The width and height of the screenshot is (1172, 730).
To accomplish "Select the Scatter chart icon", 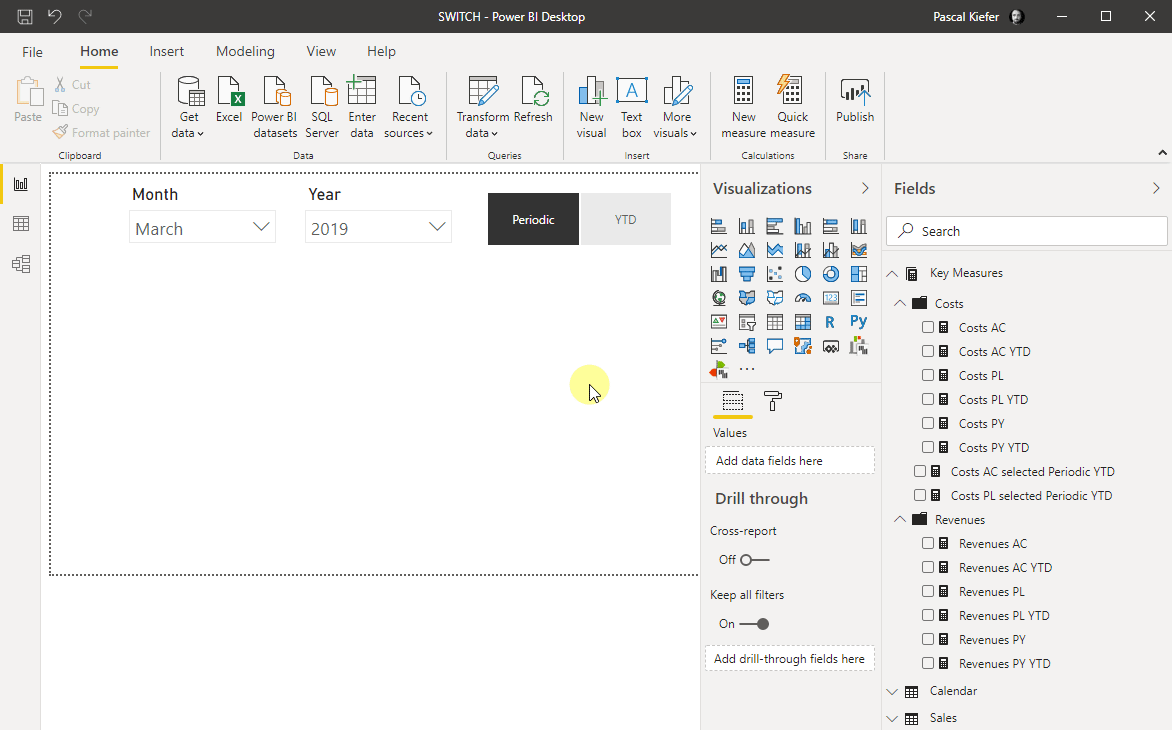I will click(x=775, y=274).
